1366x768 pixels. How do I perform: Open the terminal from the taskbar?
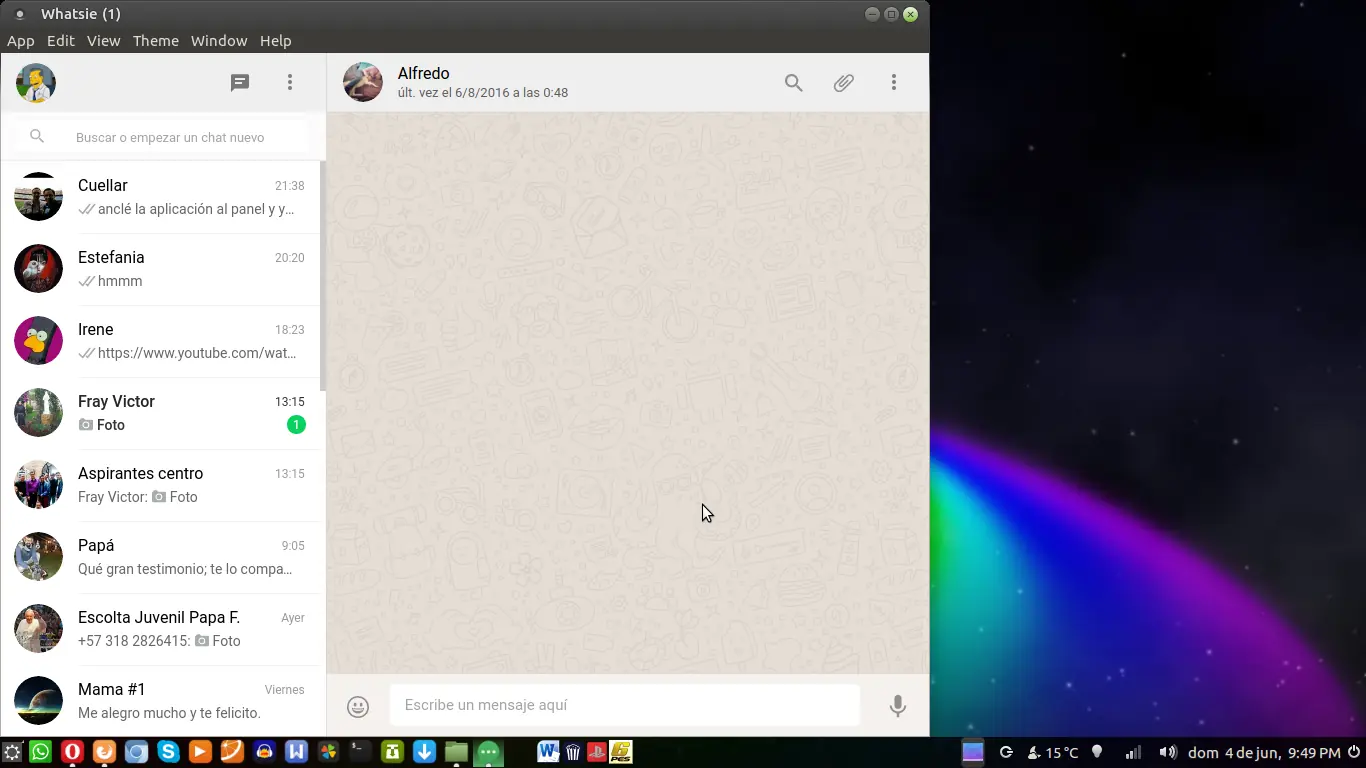[x=360, y=752]
